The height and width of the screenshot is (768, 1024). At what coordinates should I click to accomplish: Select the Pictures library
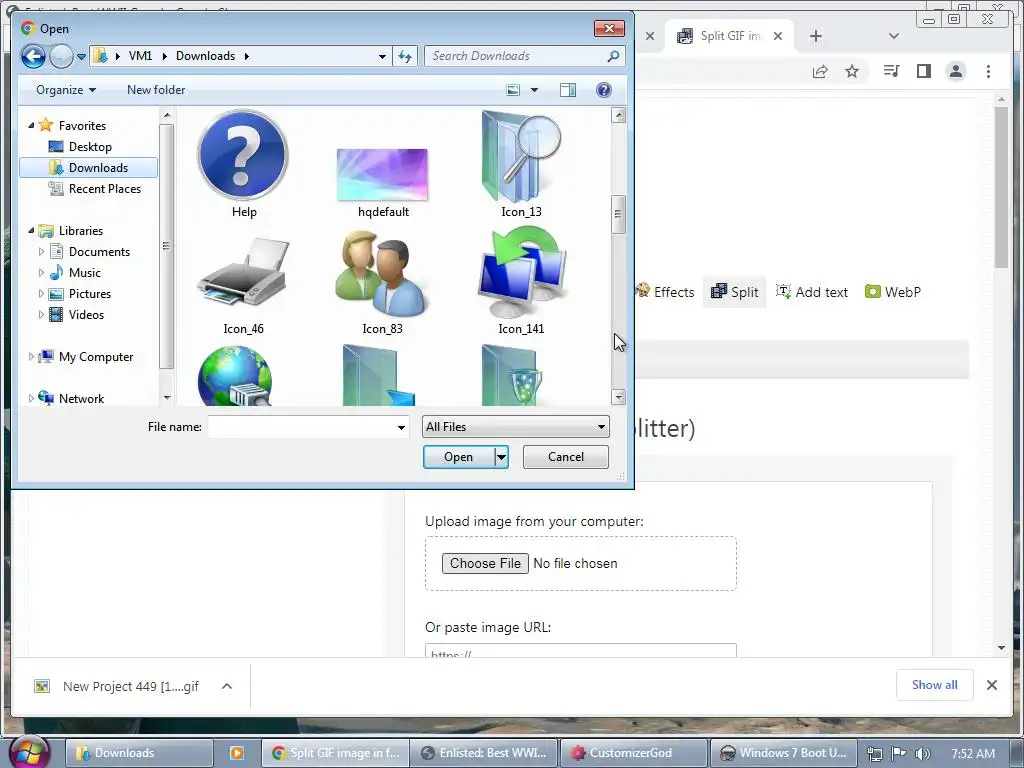(x=89, y=294)
